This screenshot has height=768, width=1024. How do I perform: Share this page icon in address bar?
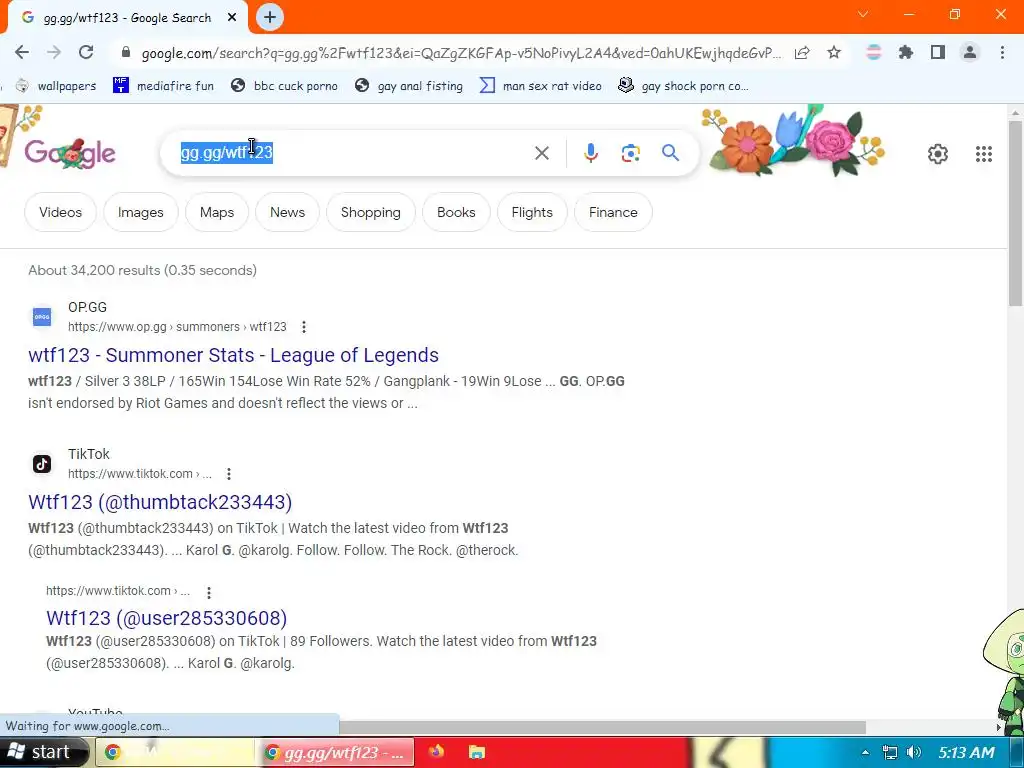(x=802, y=53)
